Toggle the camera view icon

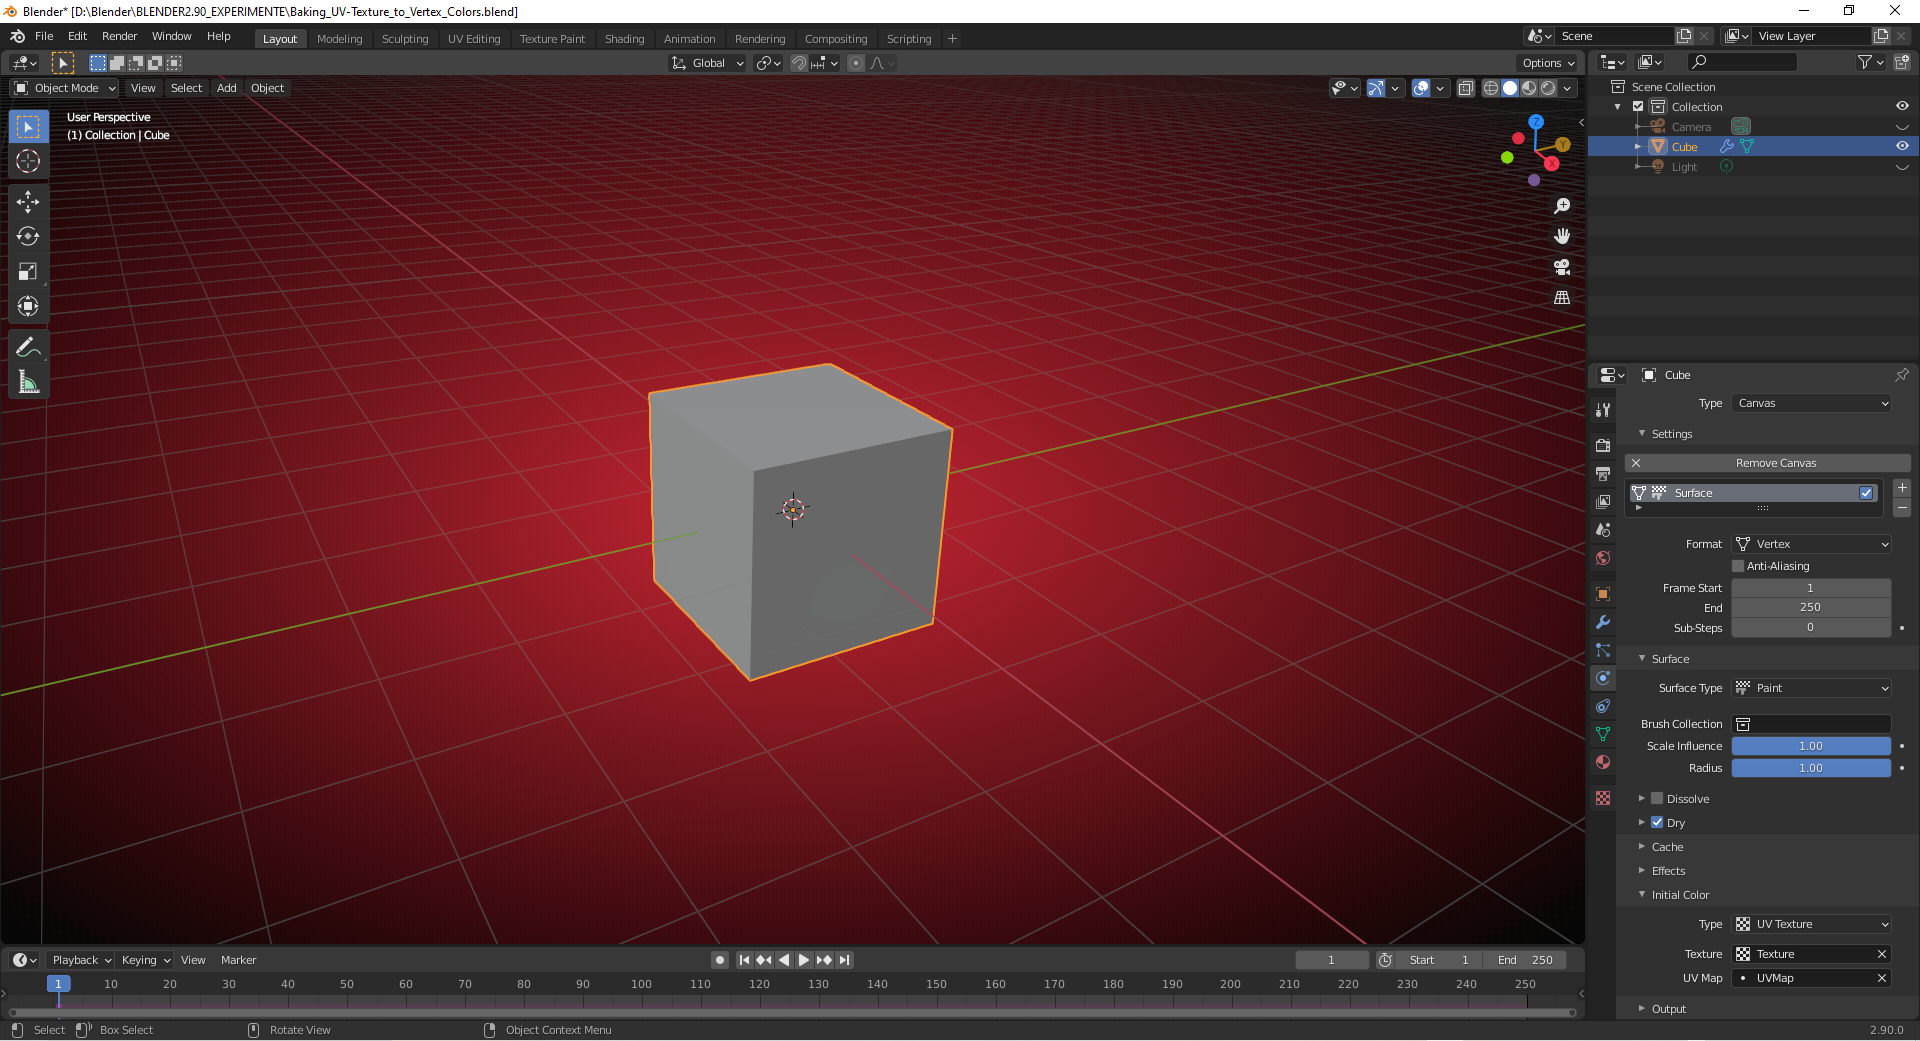point(1562,267)
